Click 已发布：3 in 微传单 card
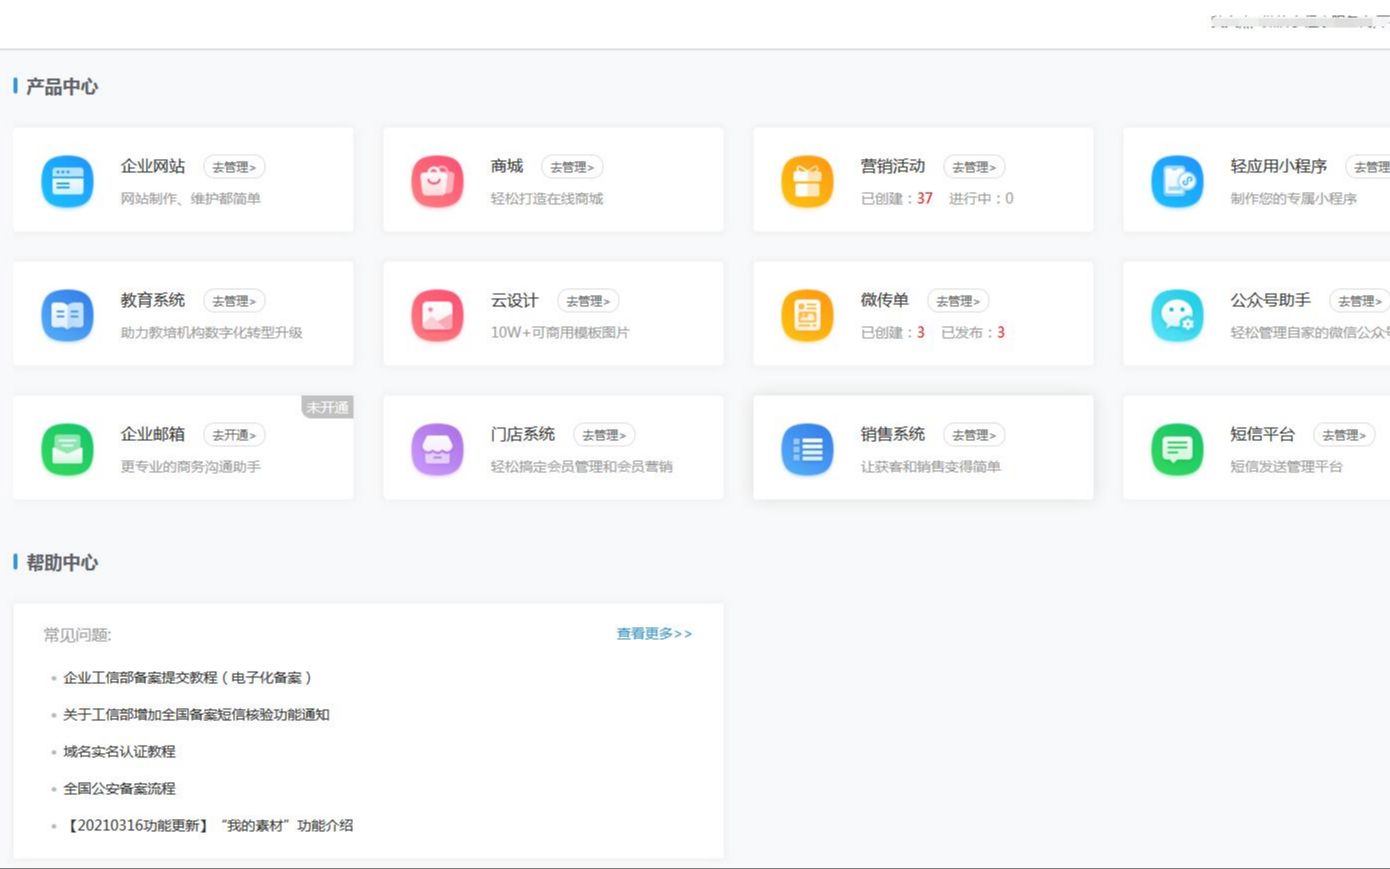 click(x=973, y=333)
